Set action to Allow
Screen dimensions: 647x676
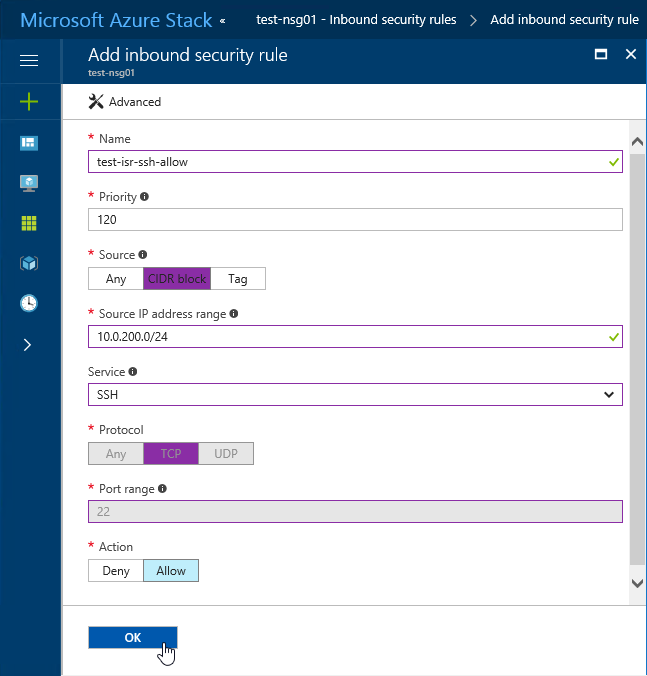171,570
